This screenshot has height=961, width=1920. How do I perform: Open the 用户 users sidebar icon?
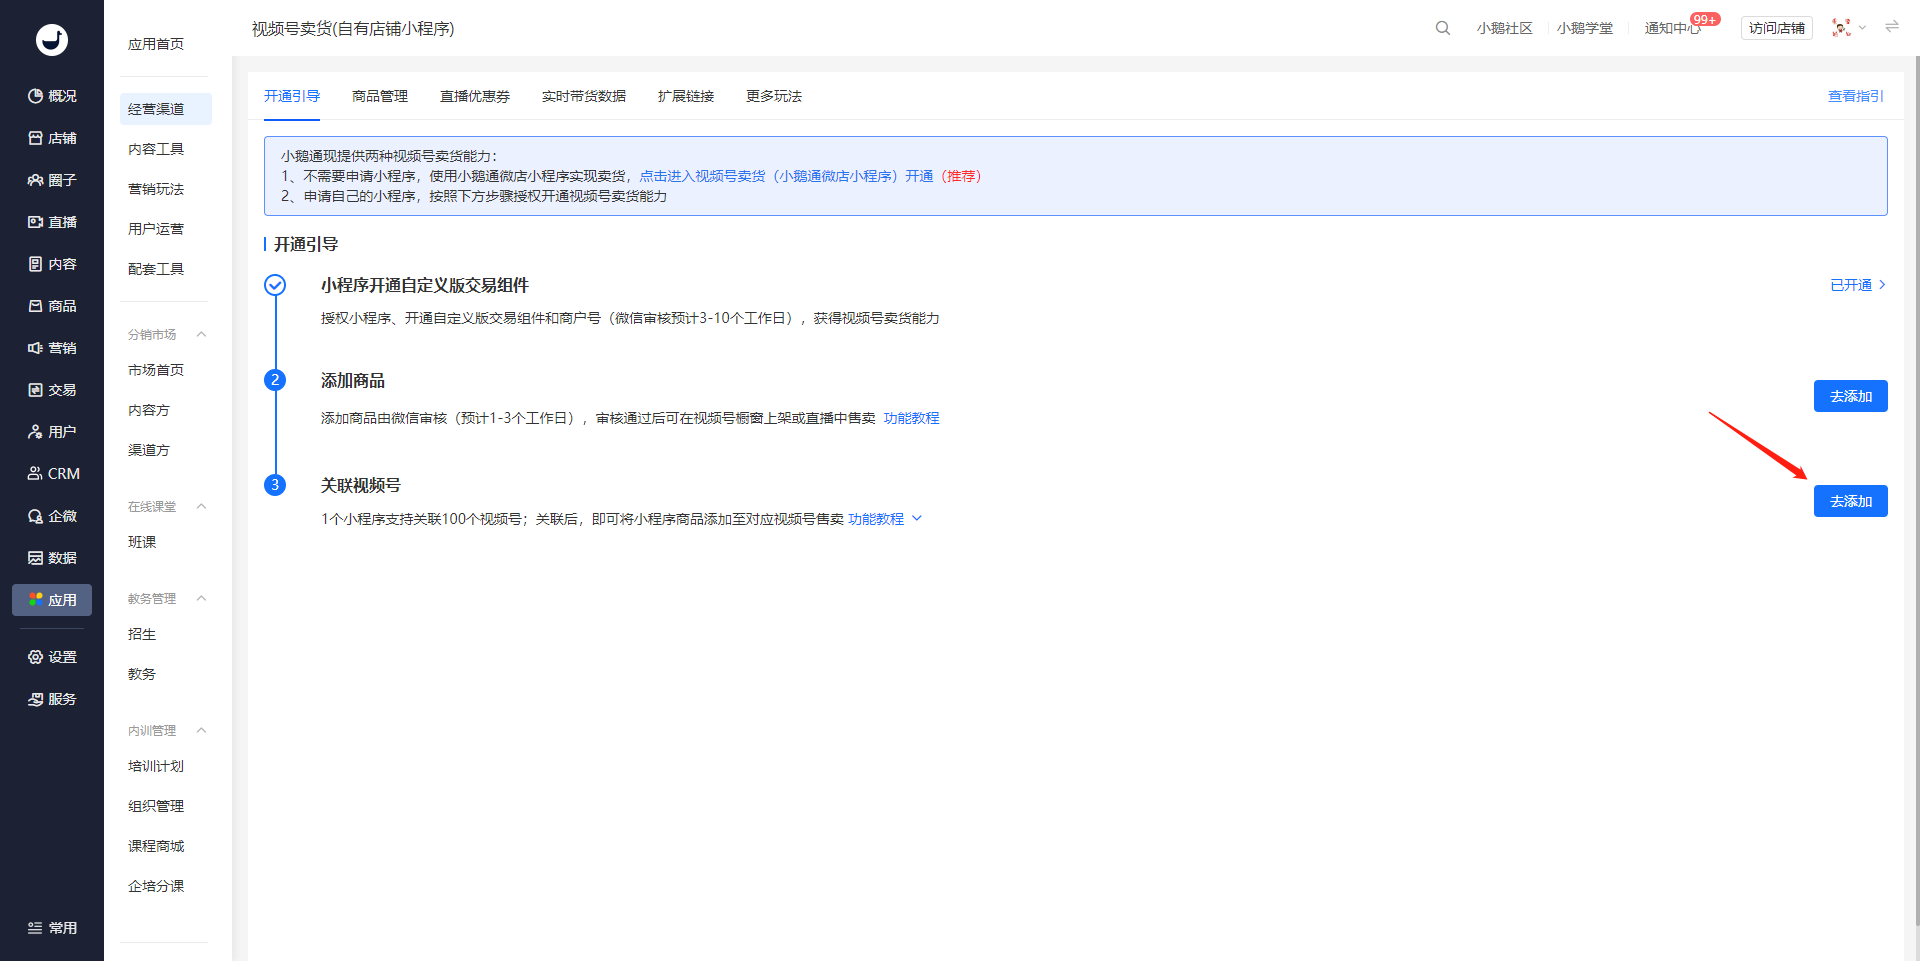point(36,432)
